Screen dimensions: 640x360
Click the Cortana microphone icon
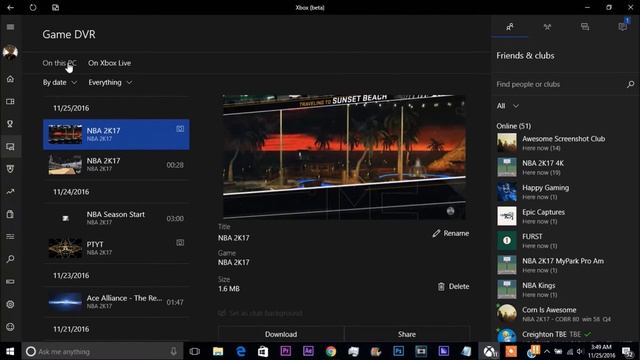173,351
